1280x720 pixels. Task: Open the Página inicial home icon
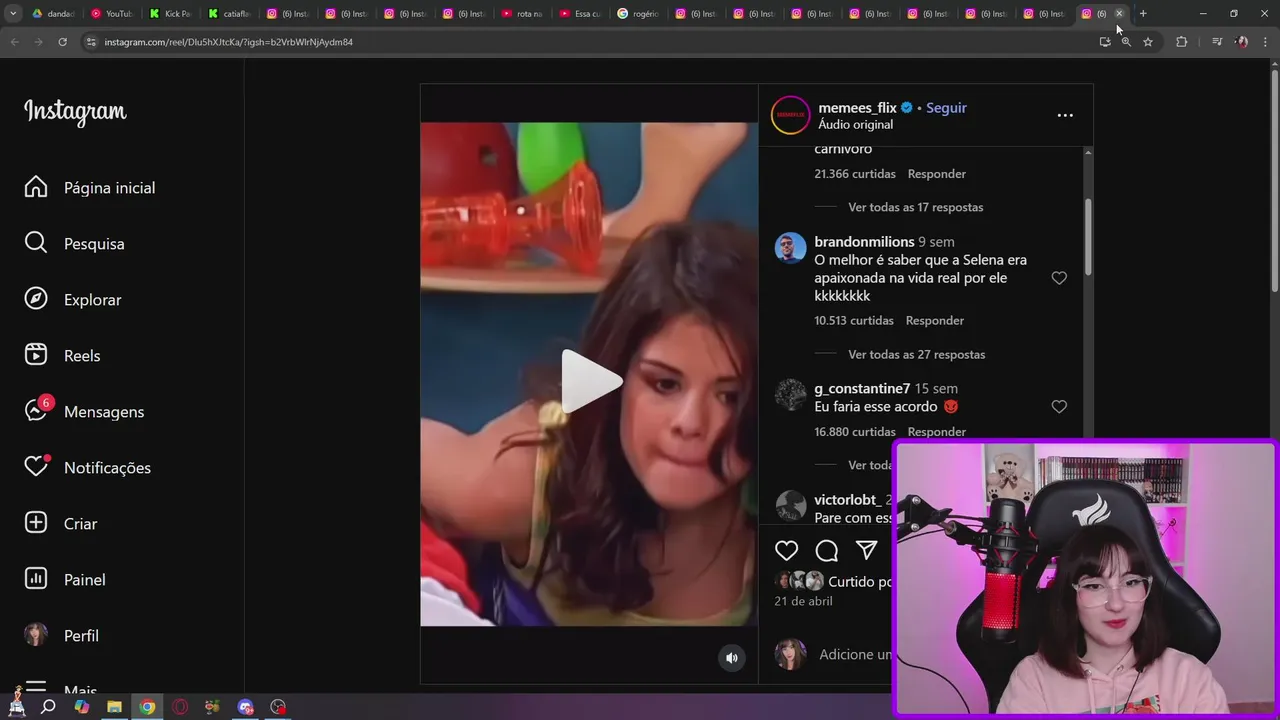point(36,187)
